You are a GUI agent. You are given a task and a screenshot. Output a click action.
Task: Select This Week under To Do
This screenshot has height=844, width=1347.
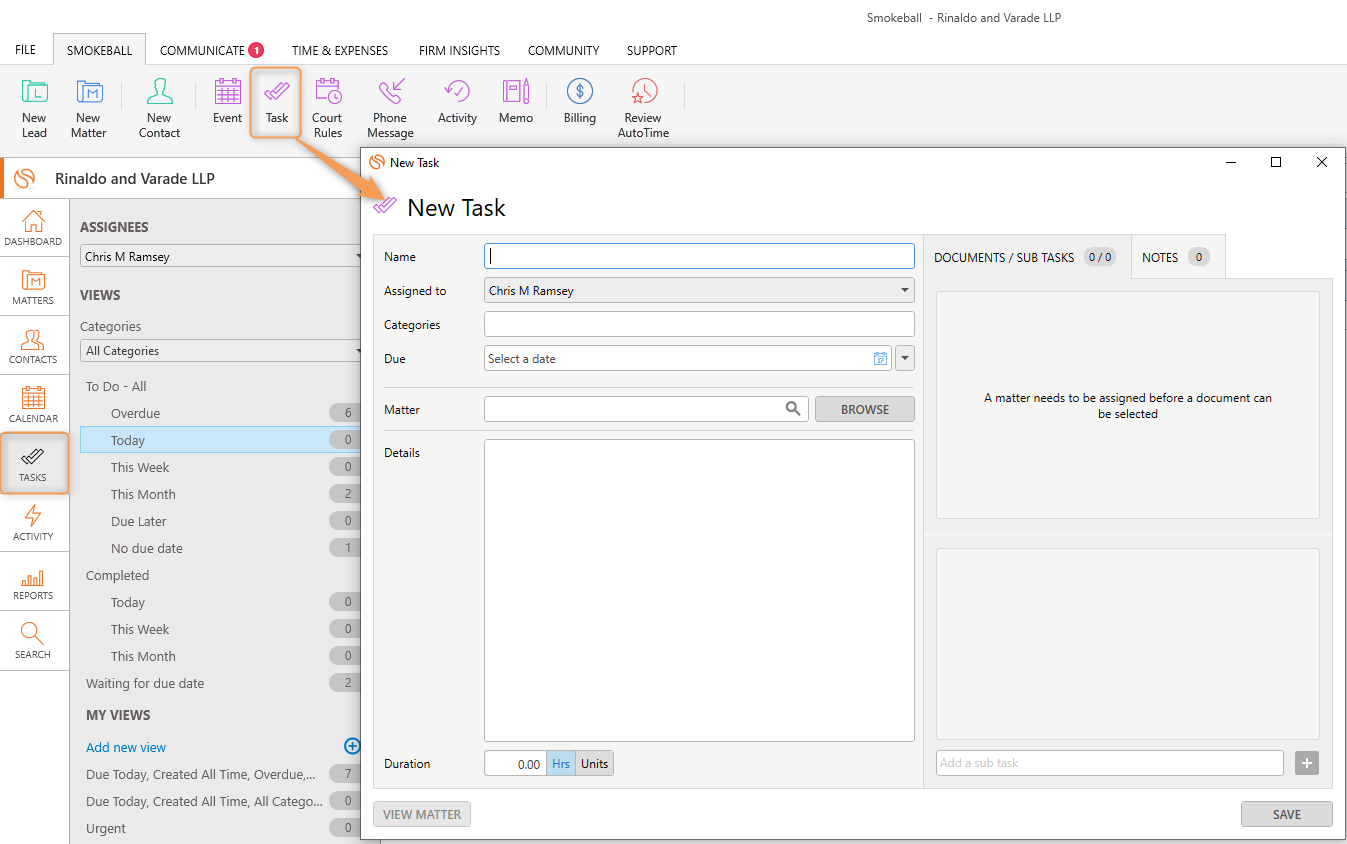221,467
